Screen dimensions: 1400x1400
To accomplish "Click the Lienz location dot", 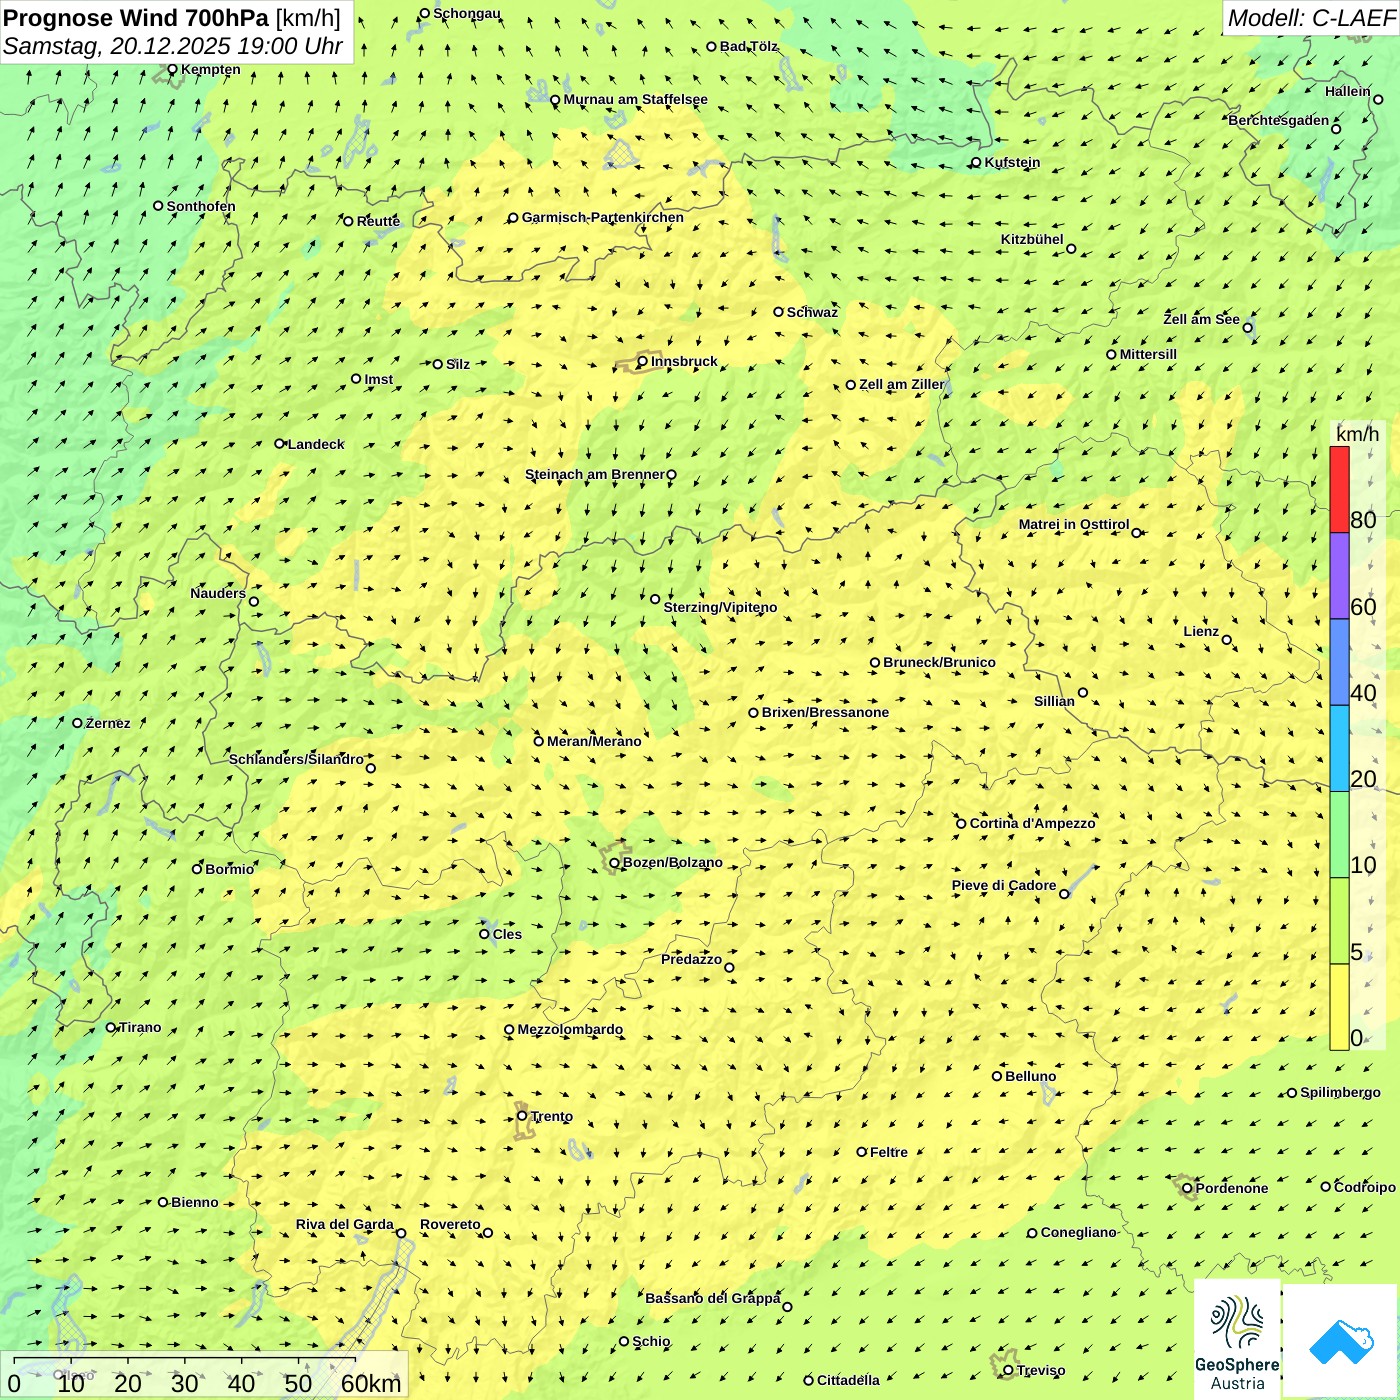I will (1227, 640).
